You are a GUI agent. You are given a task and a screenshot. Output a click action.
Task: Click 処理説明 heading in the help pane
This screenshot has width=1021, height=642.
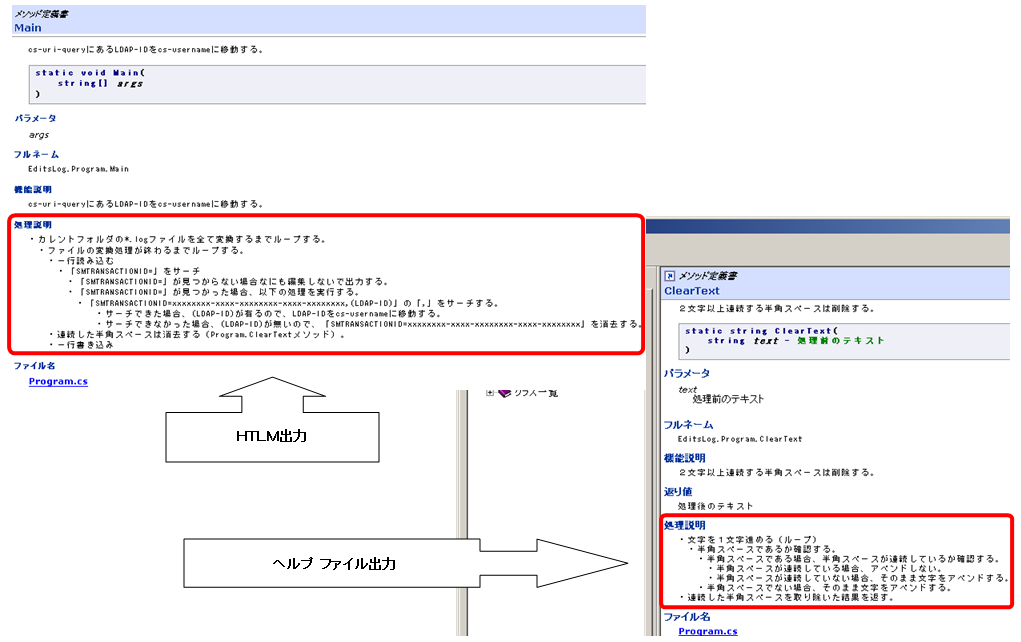684,525
